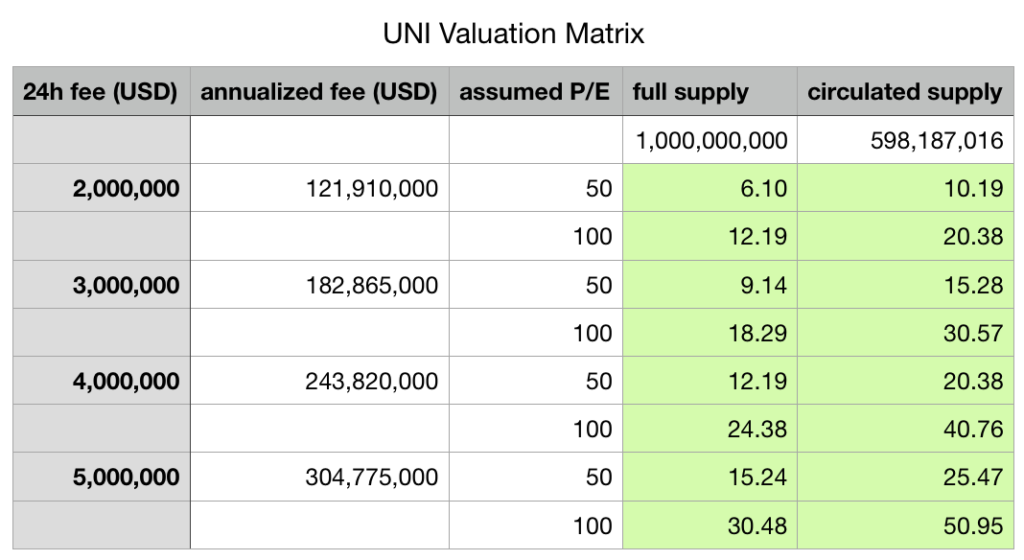Click the green 30.48 valuation cell

(x=710, y=525)
